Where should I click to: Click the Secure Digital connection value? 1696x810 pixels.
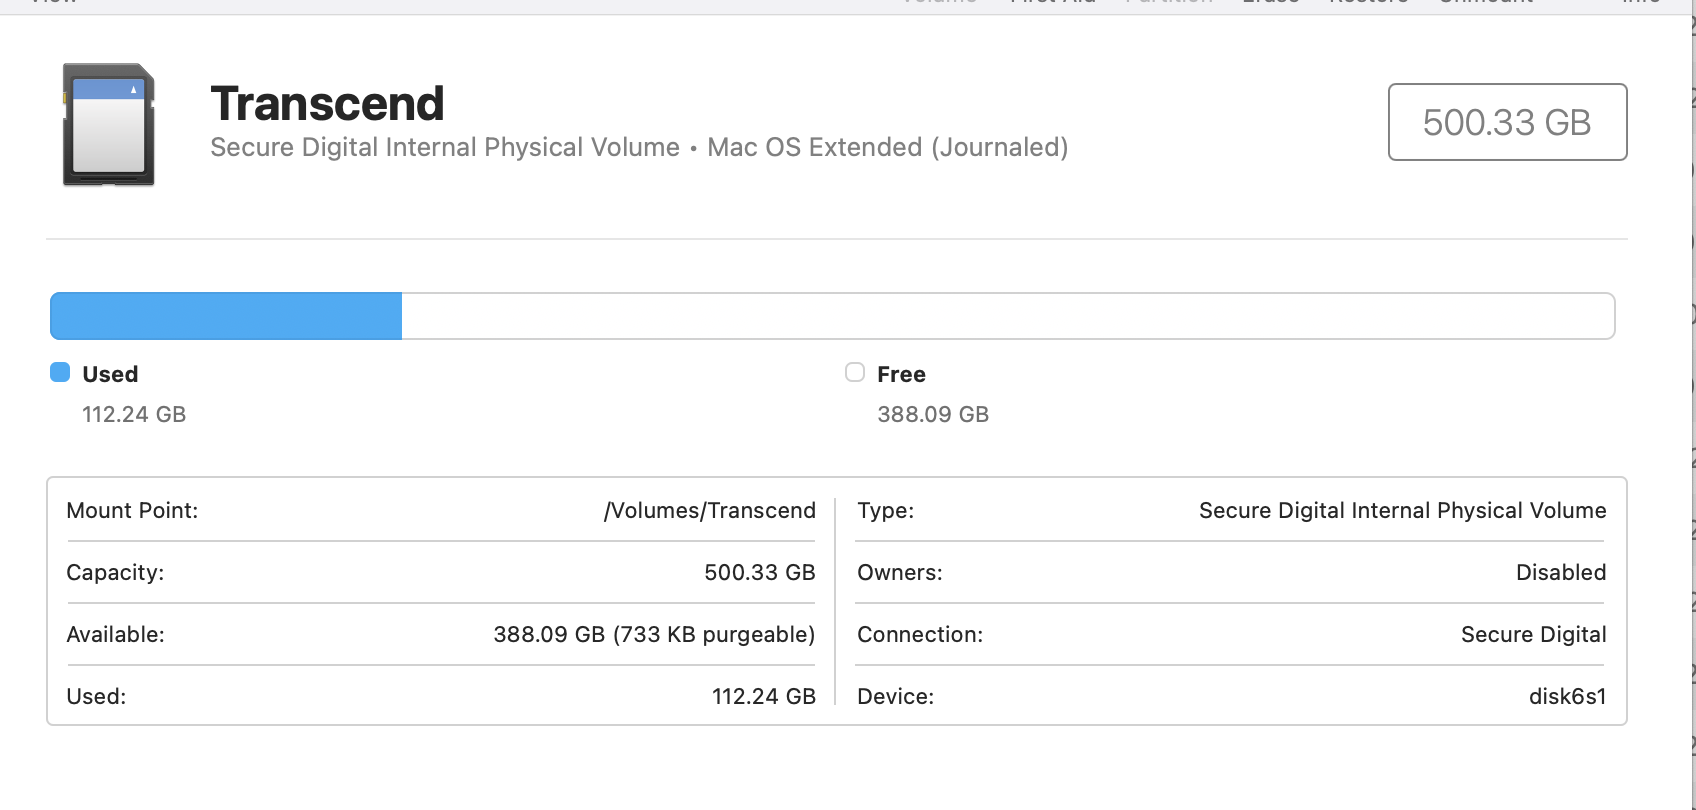pos(1534,635)
